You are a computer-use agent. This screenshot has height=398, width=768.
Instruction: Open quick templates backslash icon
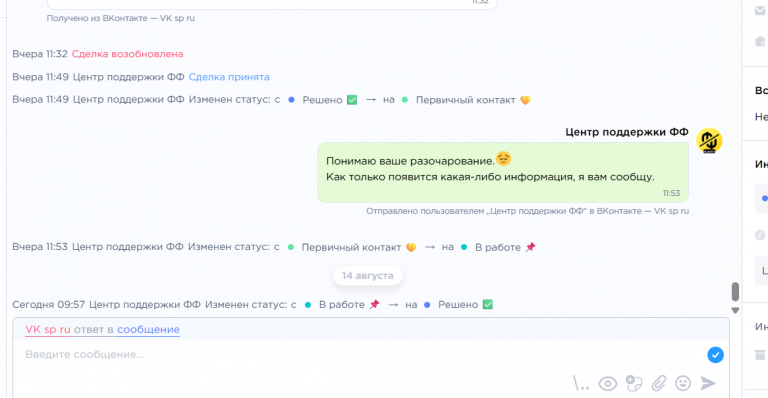click(581, 383)
